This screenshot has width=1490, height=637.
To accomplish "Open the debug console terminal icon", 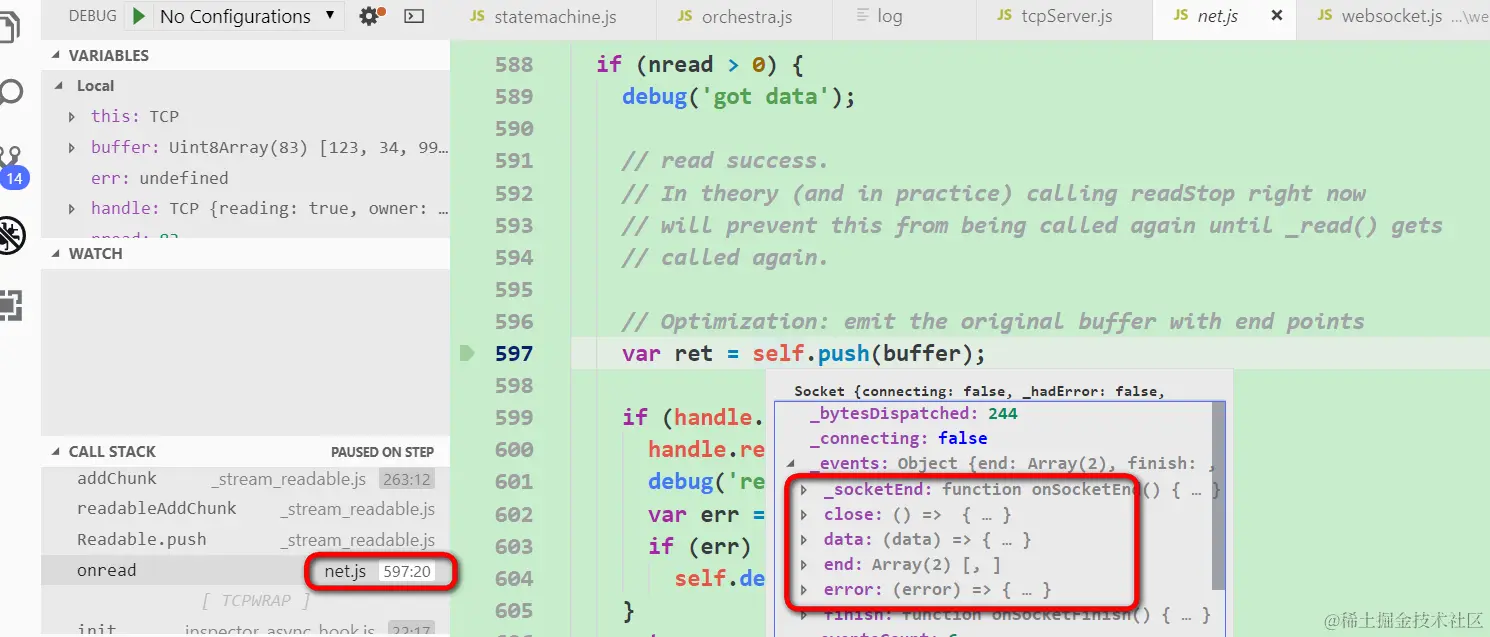I will [x=414, y=16].
